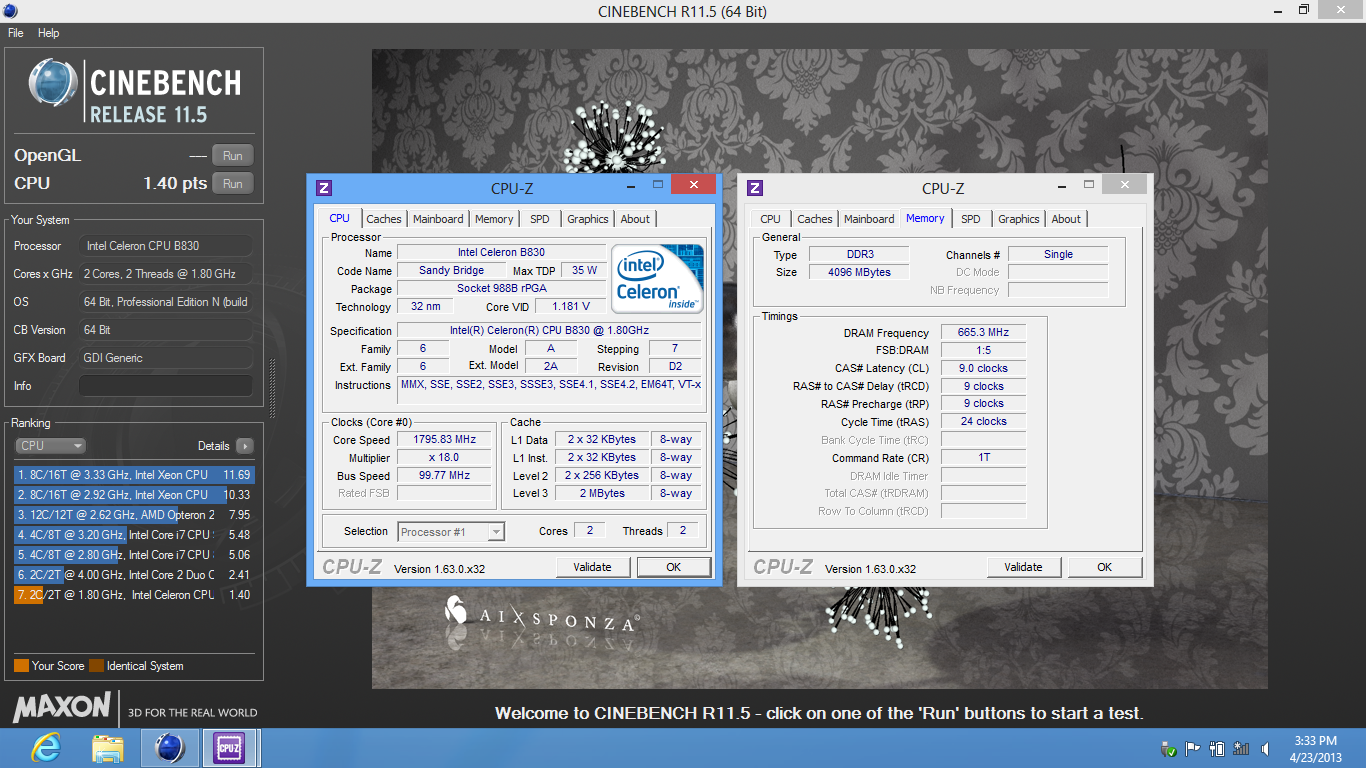Click the empty Info input field
This screenshot has height=768, width=1366.
pos(166,386)
